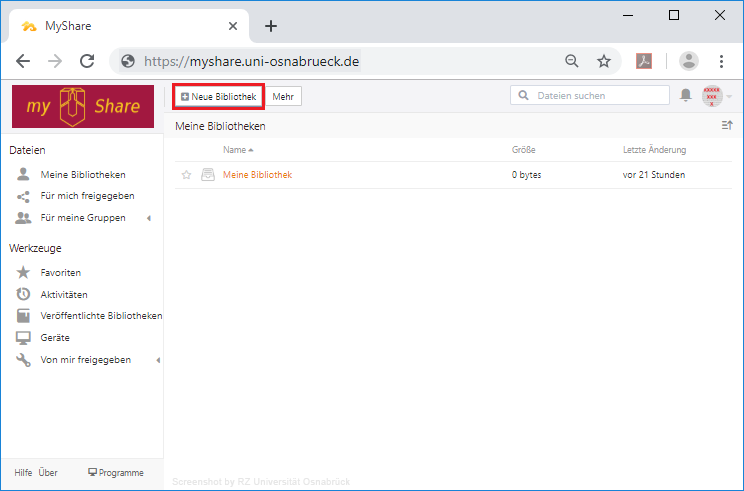Open Von mir freigegeben
Viewport: 744px width, 491px height.
point(85,360)
